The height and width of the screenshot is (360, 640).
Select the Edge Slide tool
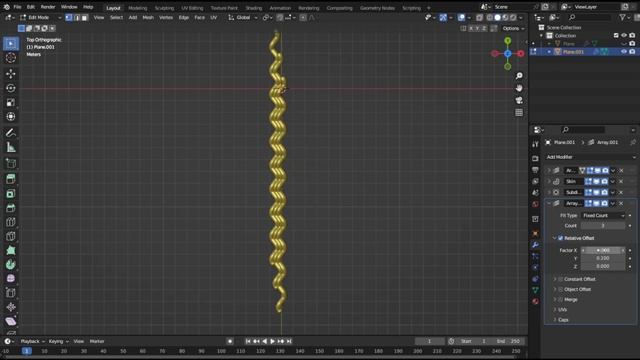click(x=11, y=293)
